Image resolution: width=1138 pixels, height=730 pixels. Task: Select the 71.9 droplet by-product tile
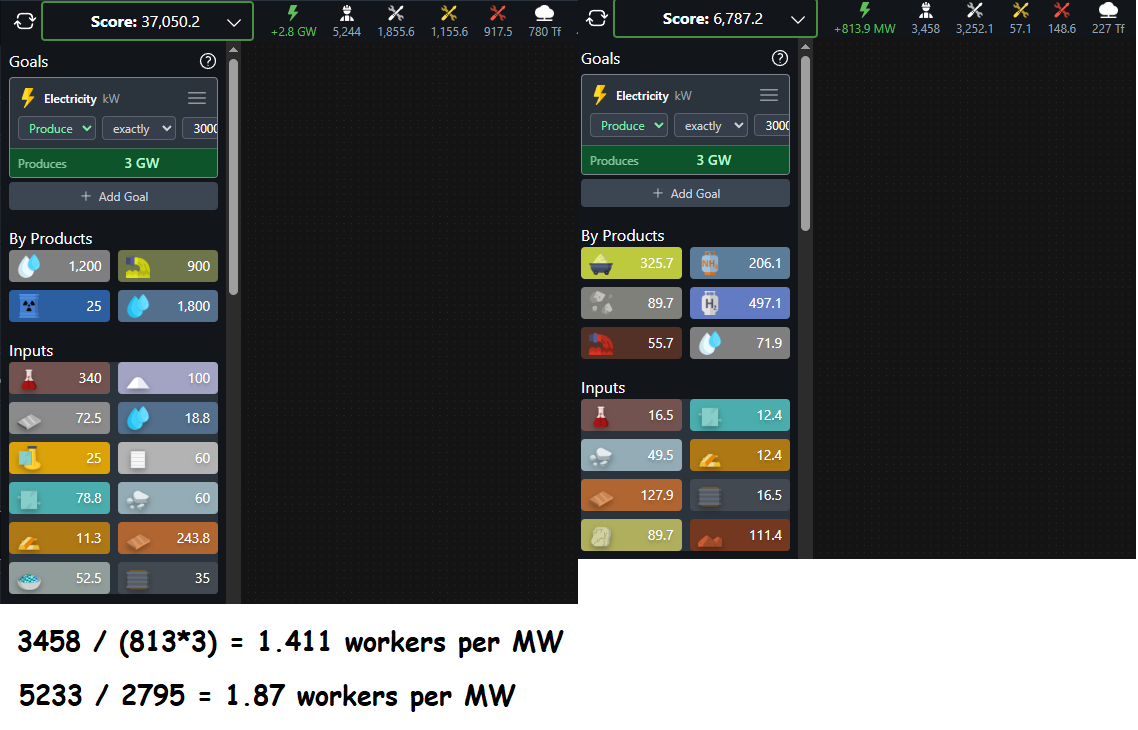click(740, 343)
